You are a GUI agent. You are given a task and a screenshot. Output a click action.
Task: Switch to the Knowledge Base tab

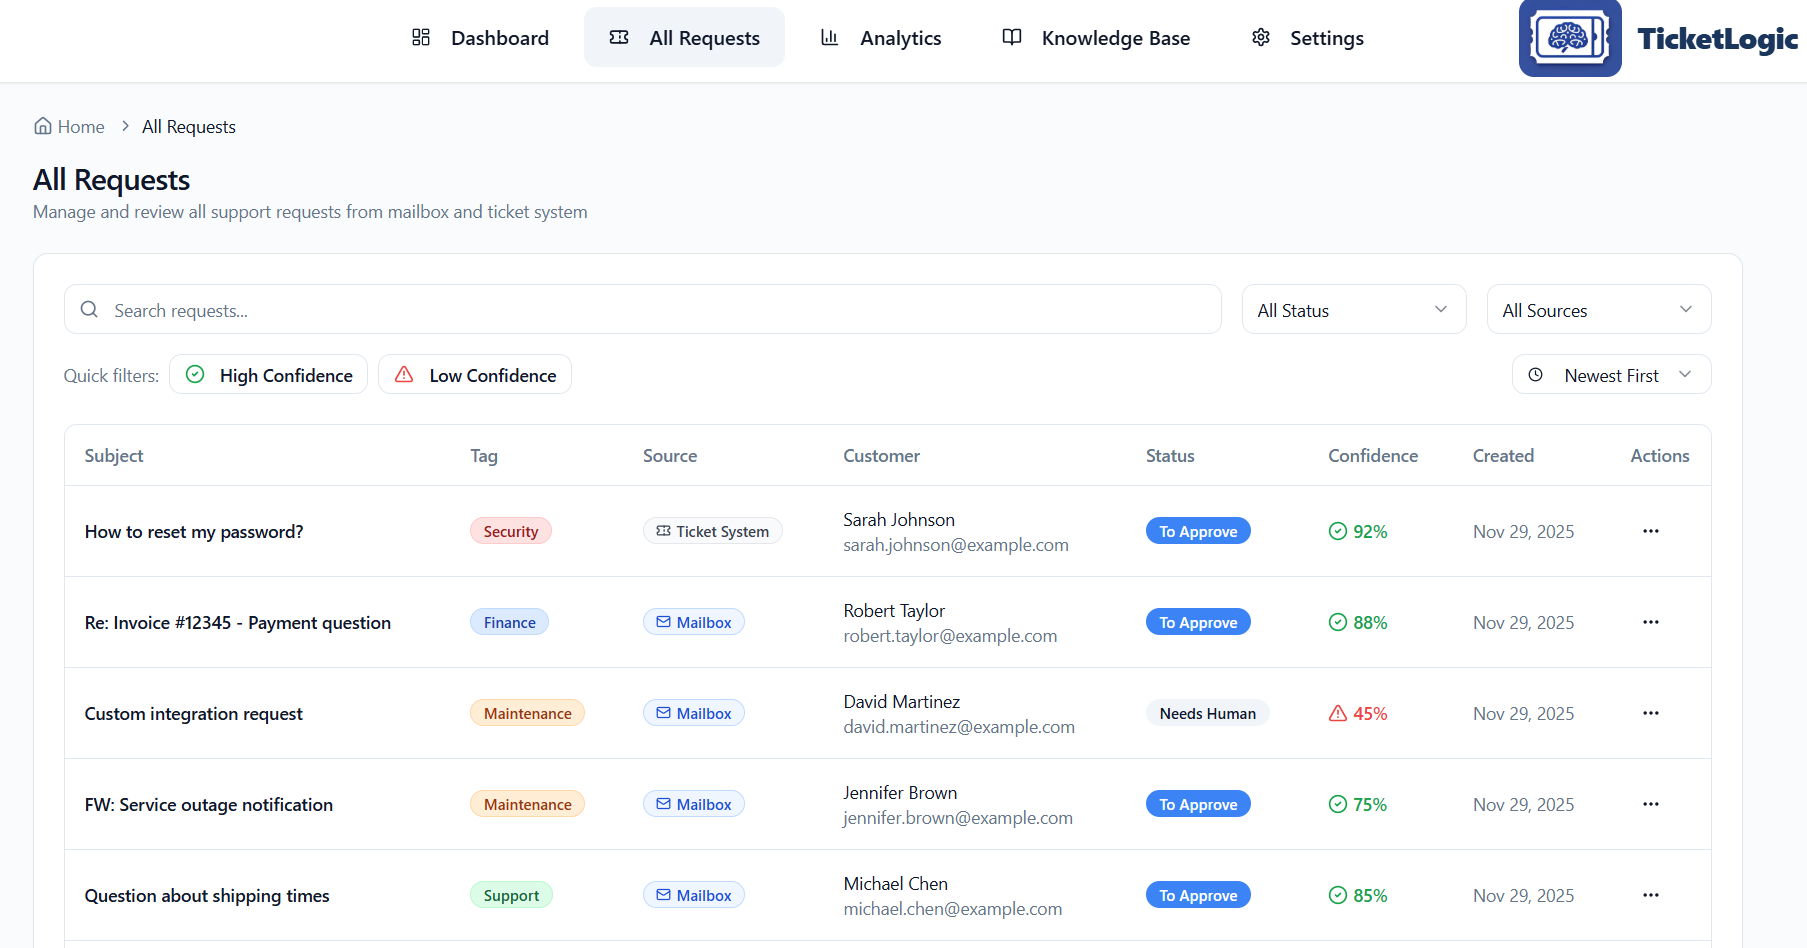[1096, 38]
